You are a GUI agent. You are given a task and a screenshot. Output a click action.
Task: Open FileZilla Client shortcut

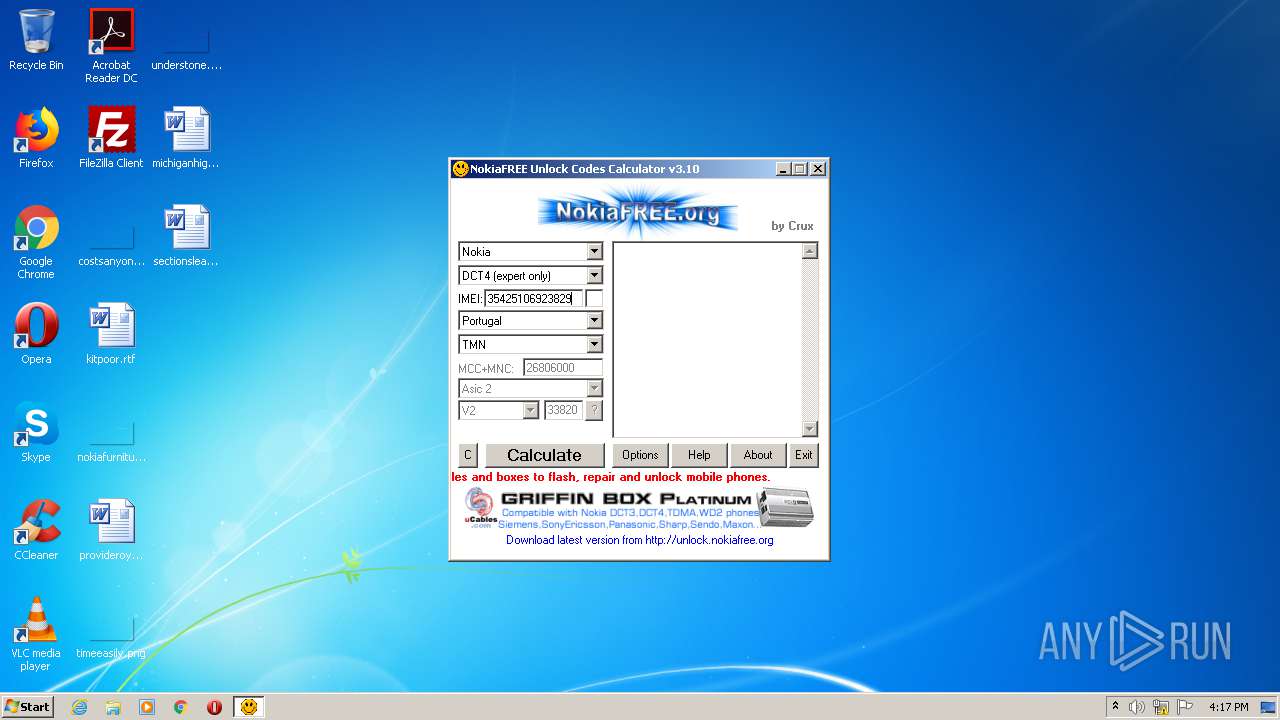tap(111, 138)
